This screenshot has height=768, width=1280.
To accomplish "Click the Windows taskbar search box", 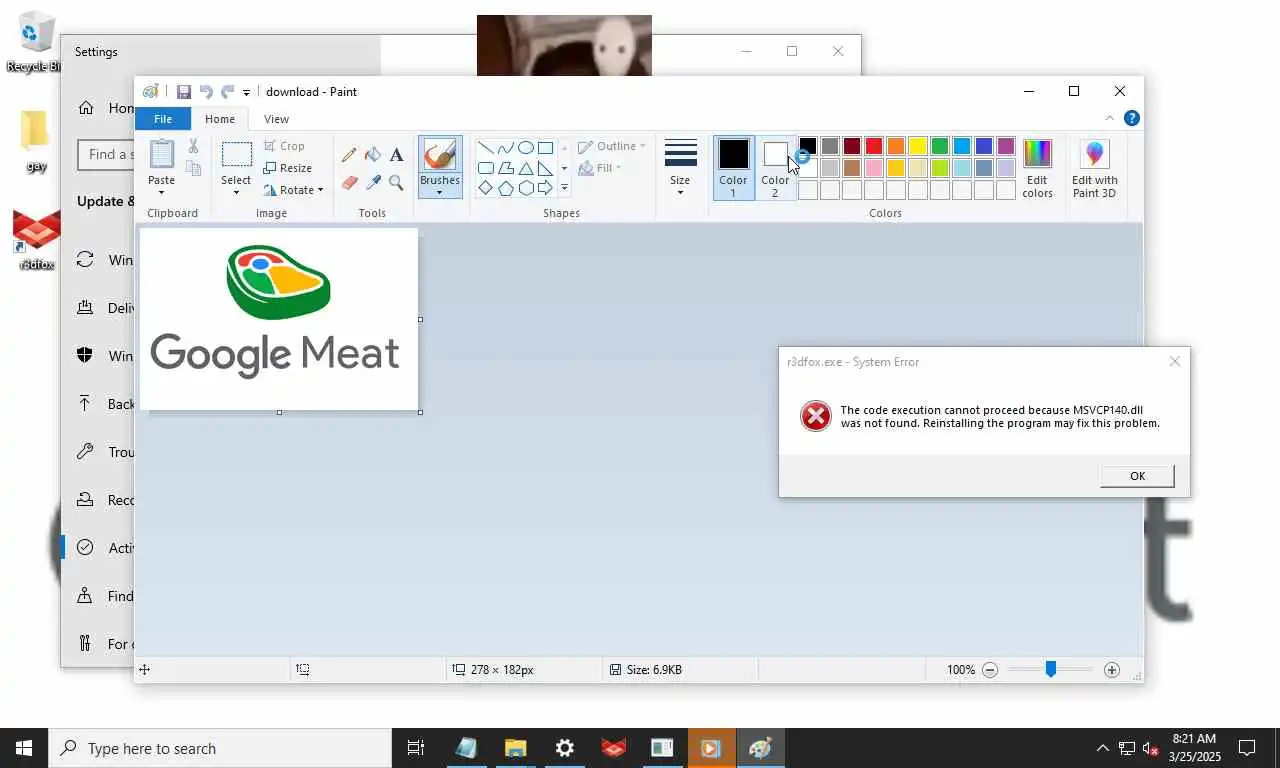I will 220,748.
